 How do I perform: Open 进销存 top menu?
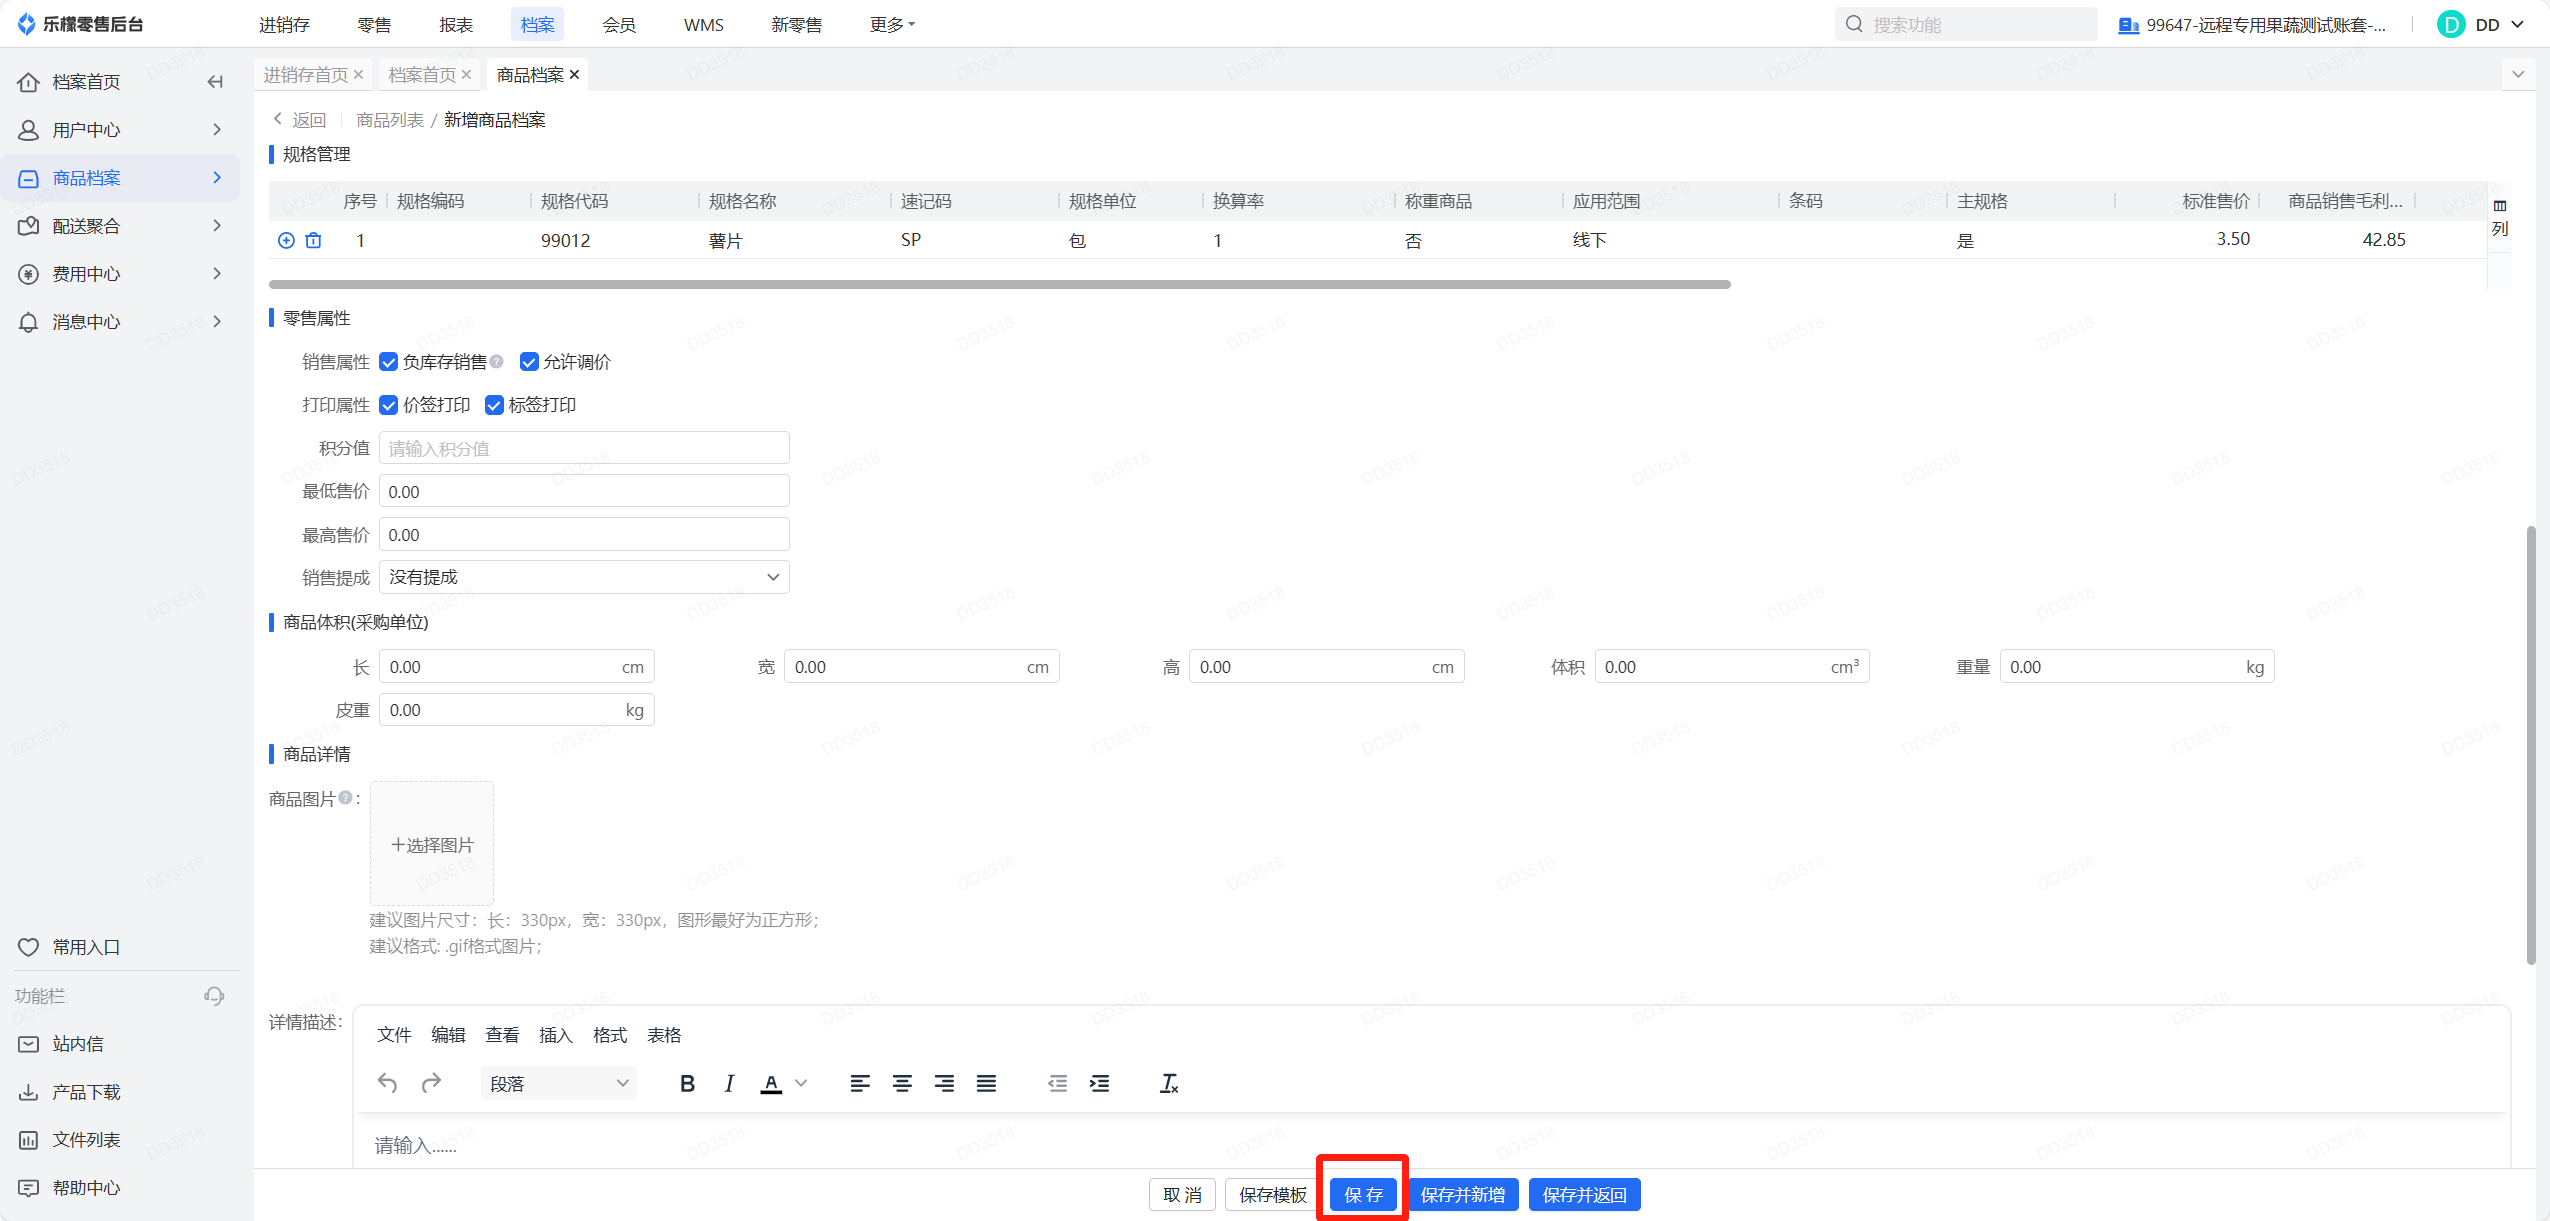(284, 25)
